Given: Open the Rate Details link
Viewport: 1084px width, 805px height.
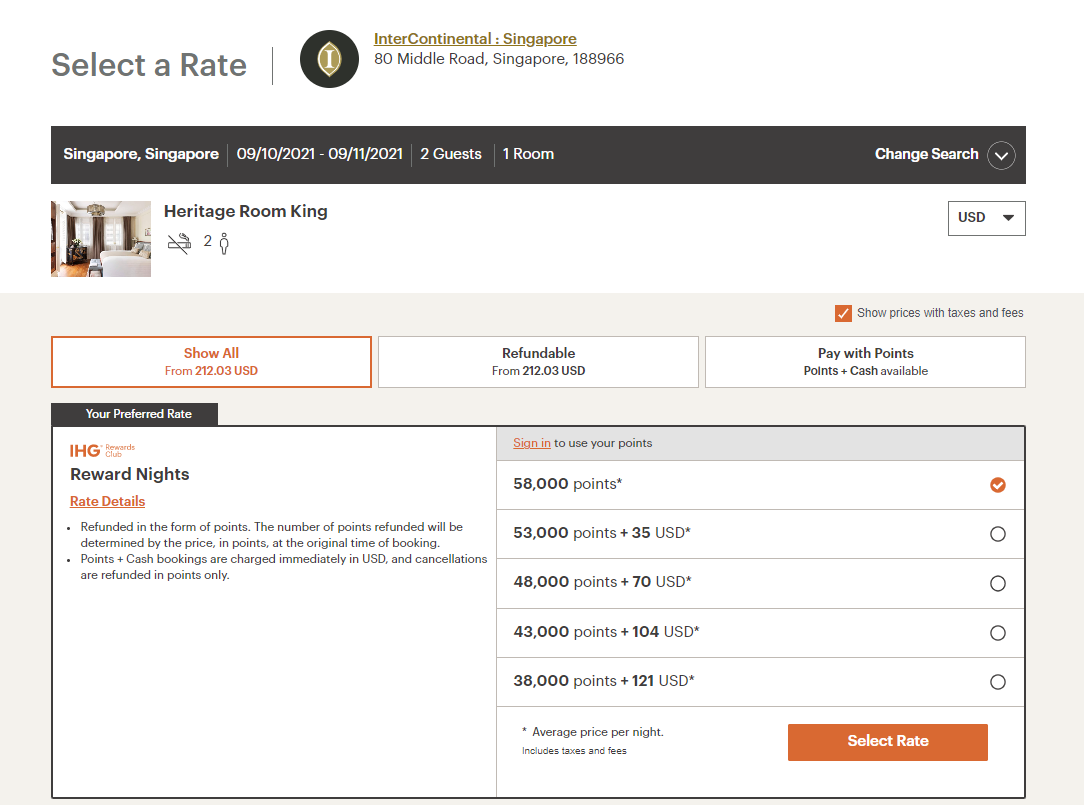Looking at the screenshot, I should click(107, 501).
